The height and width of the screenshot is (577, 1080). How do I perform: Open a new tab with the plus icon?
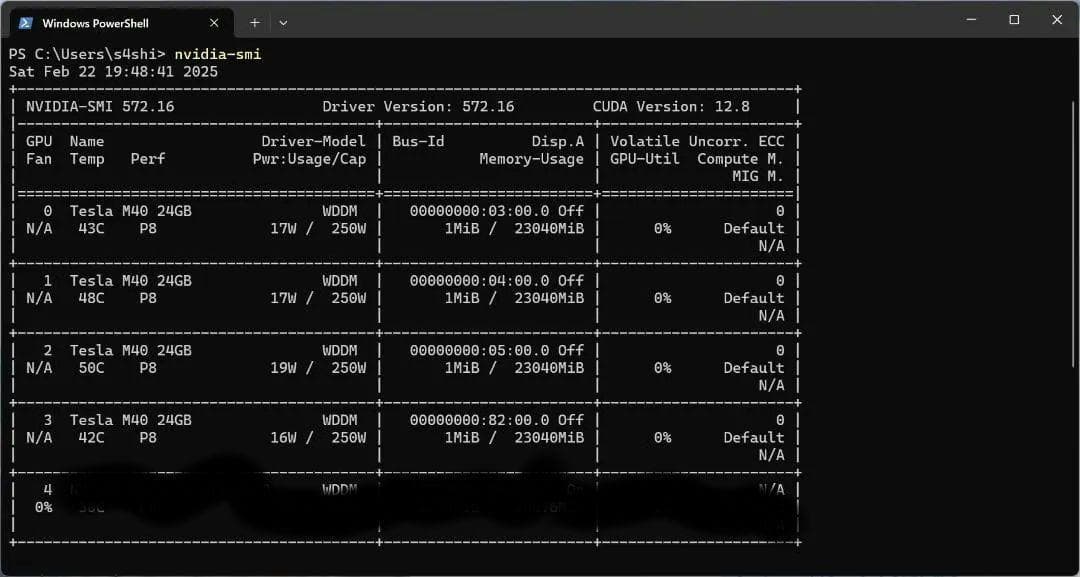point(254,21)
